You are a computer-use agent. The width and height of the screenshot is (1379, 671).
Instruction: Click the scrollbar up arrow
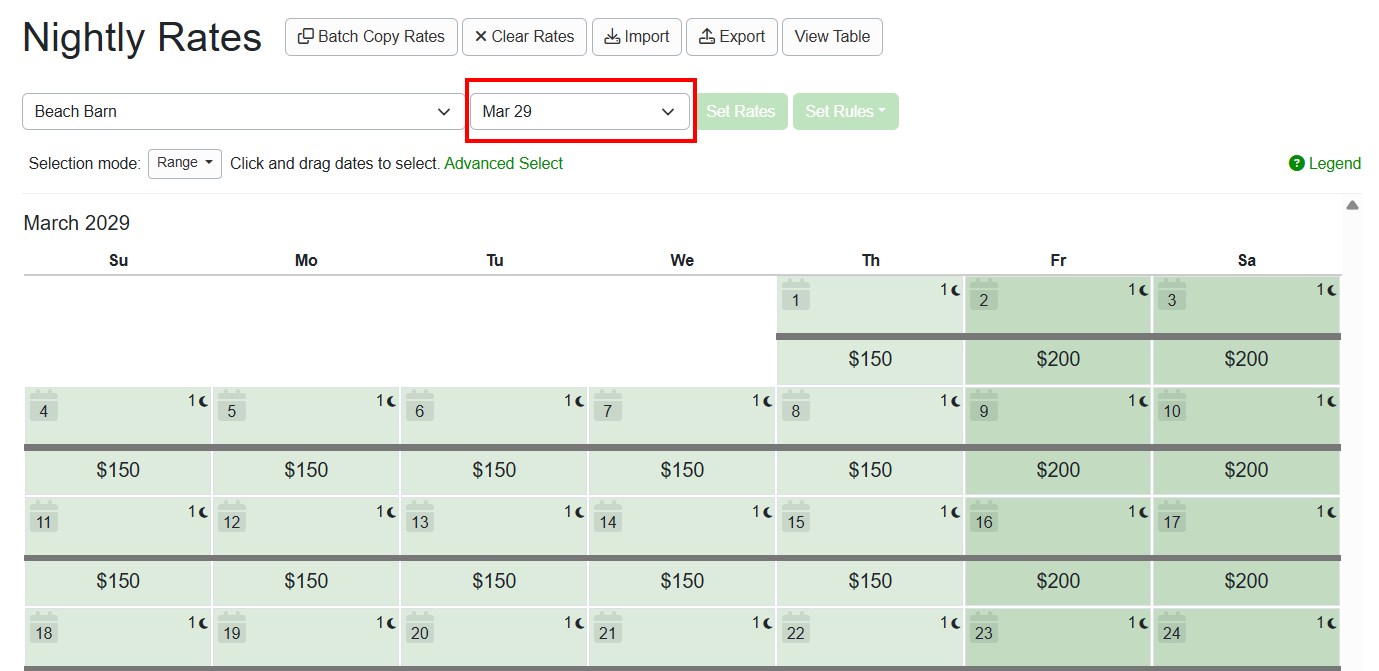coord(1352,205)
